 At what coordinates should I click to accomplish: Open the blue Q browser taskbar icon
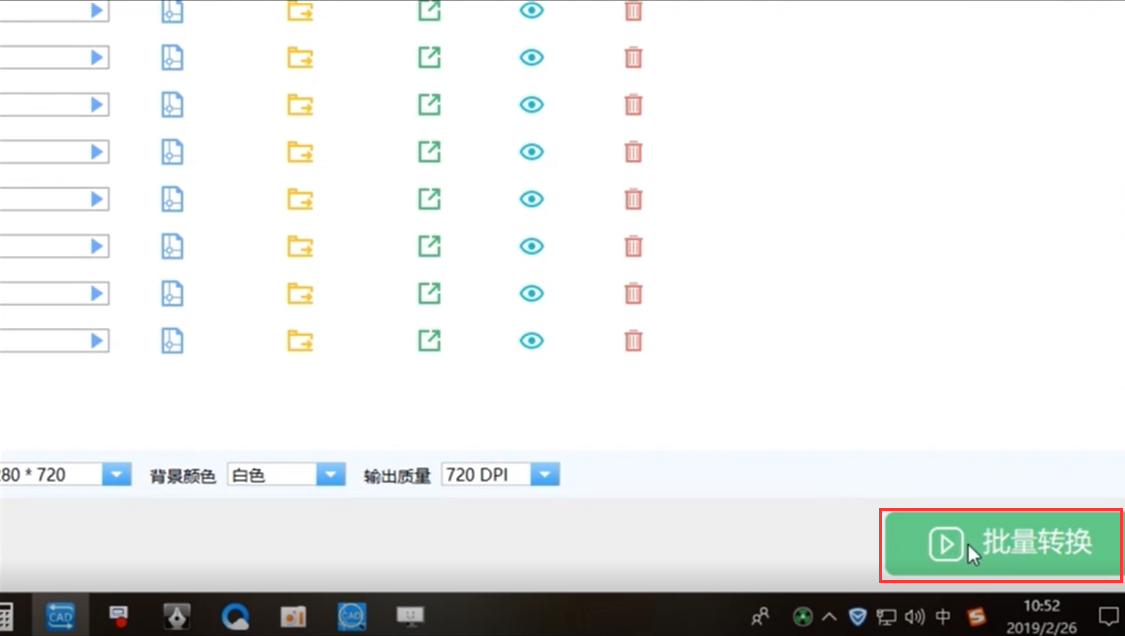coord(235,616)
